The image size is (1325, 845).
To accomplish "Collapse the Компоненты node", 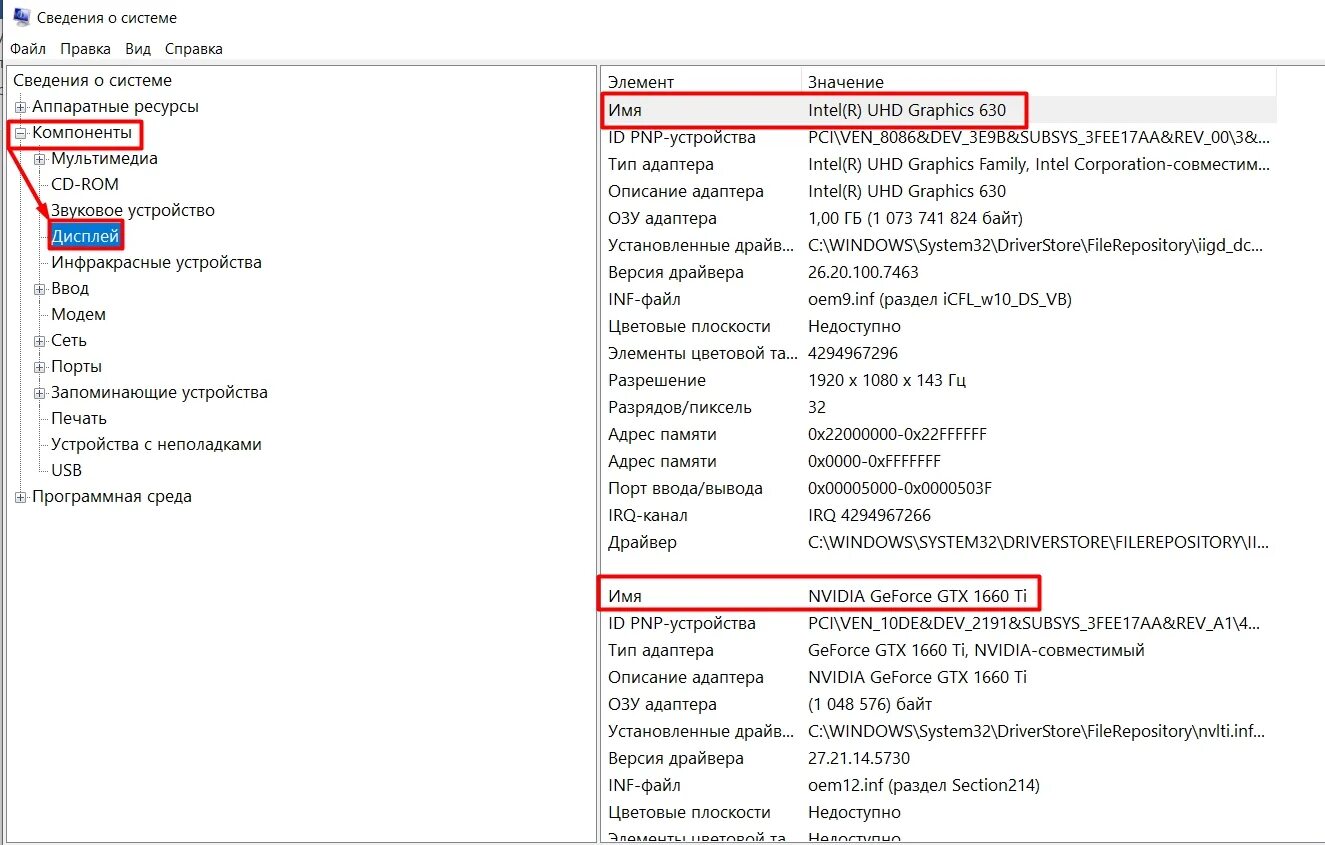I will click(x=20, y=133).
